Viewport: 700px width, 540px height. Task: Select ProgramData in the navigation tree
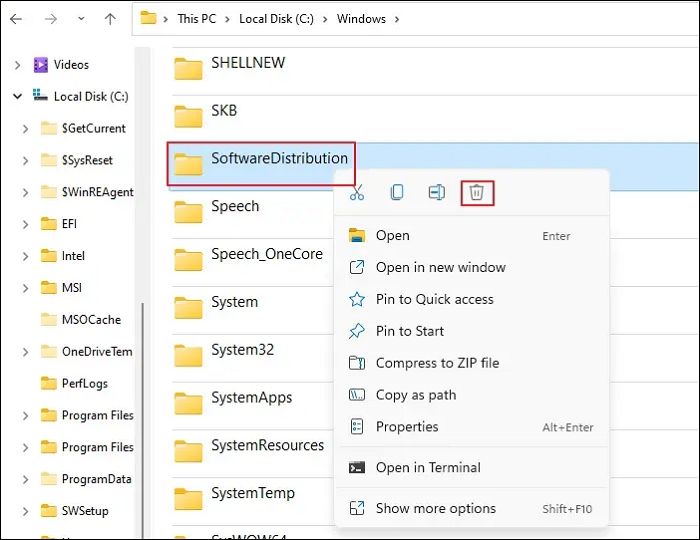96,479
